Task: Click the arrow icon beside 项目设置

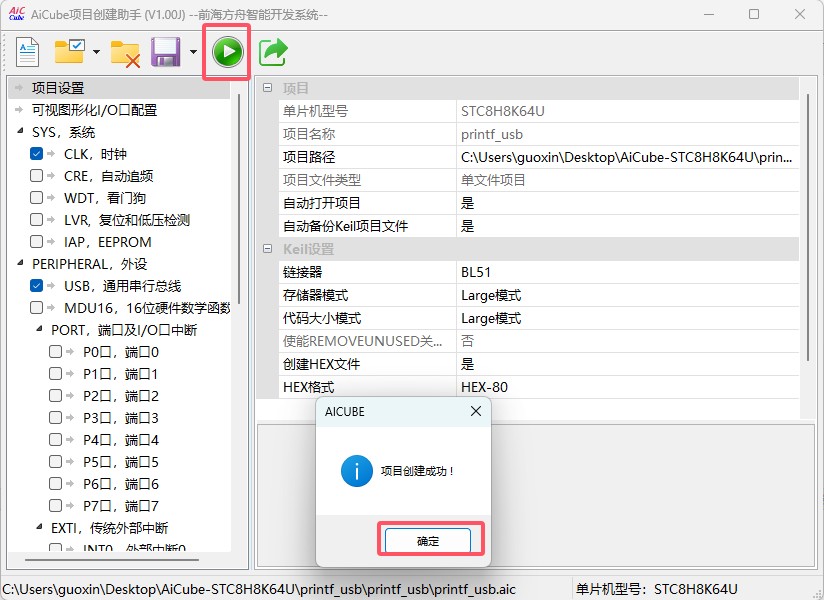Action: (19, 88)
